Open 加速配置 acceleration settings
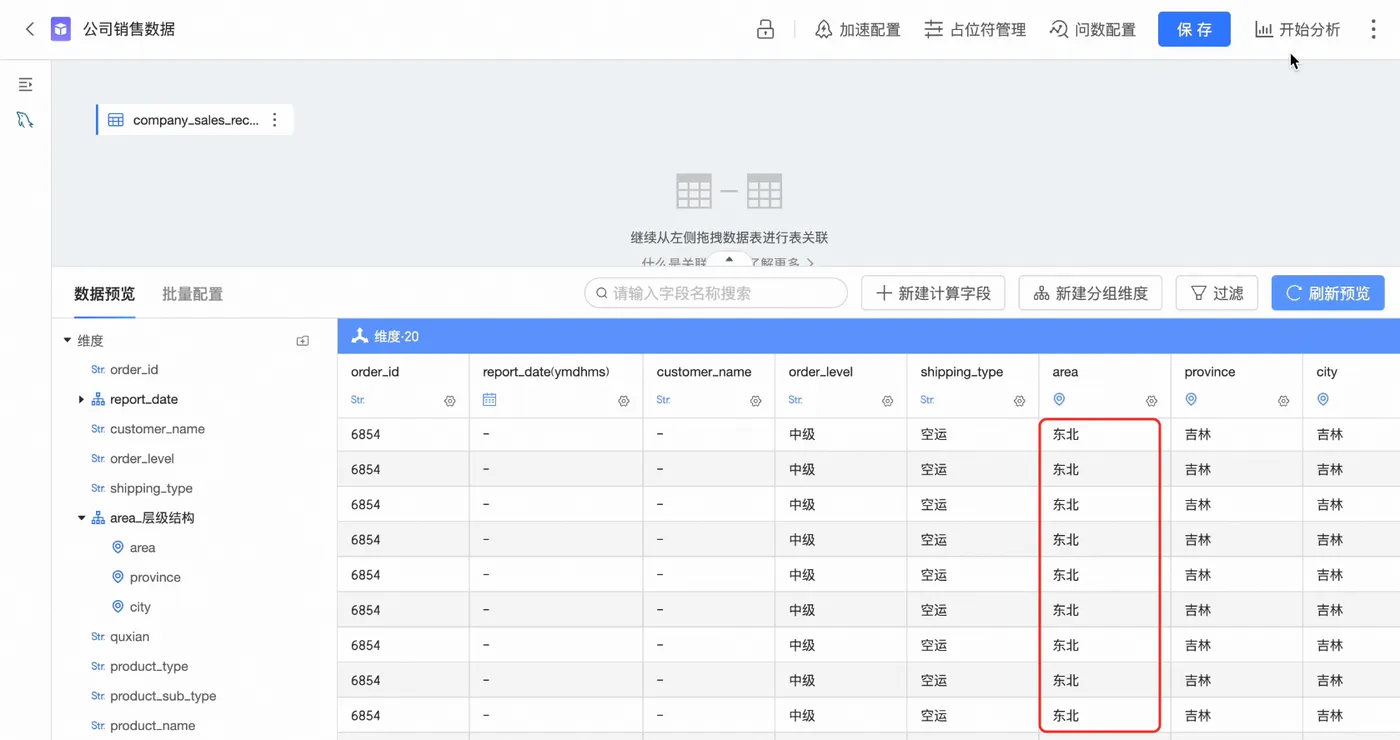 tap(858, 29)
